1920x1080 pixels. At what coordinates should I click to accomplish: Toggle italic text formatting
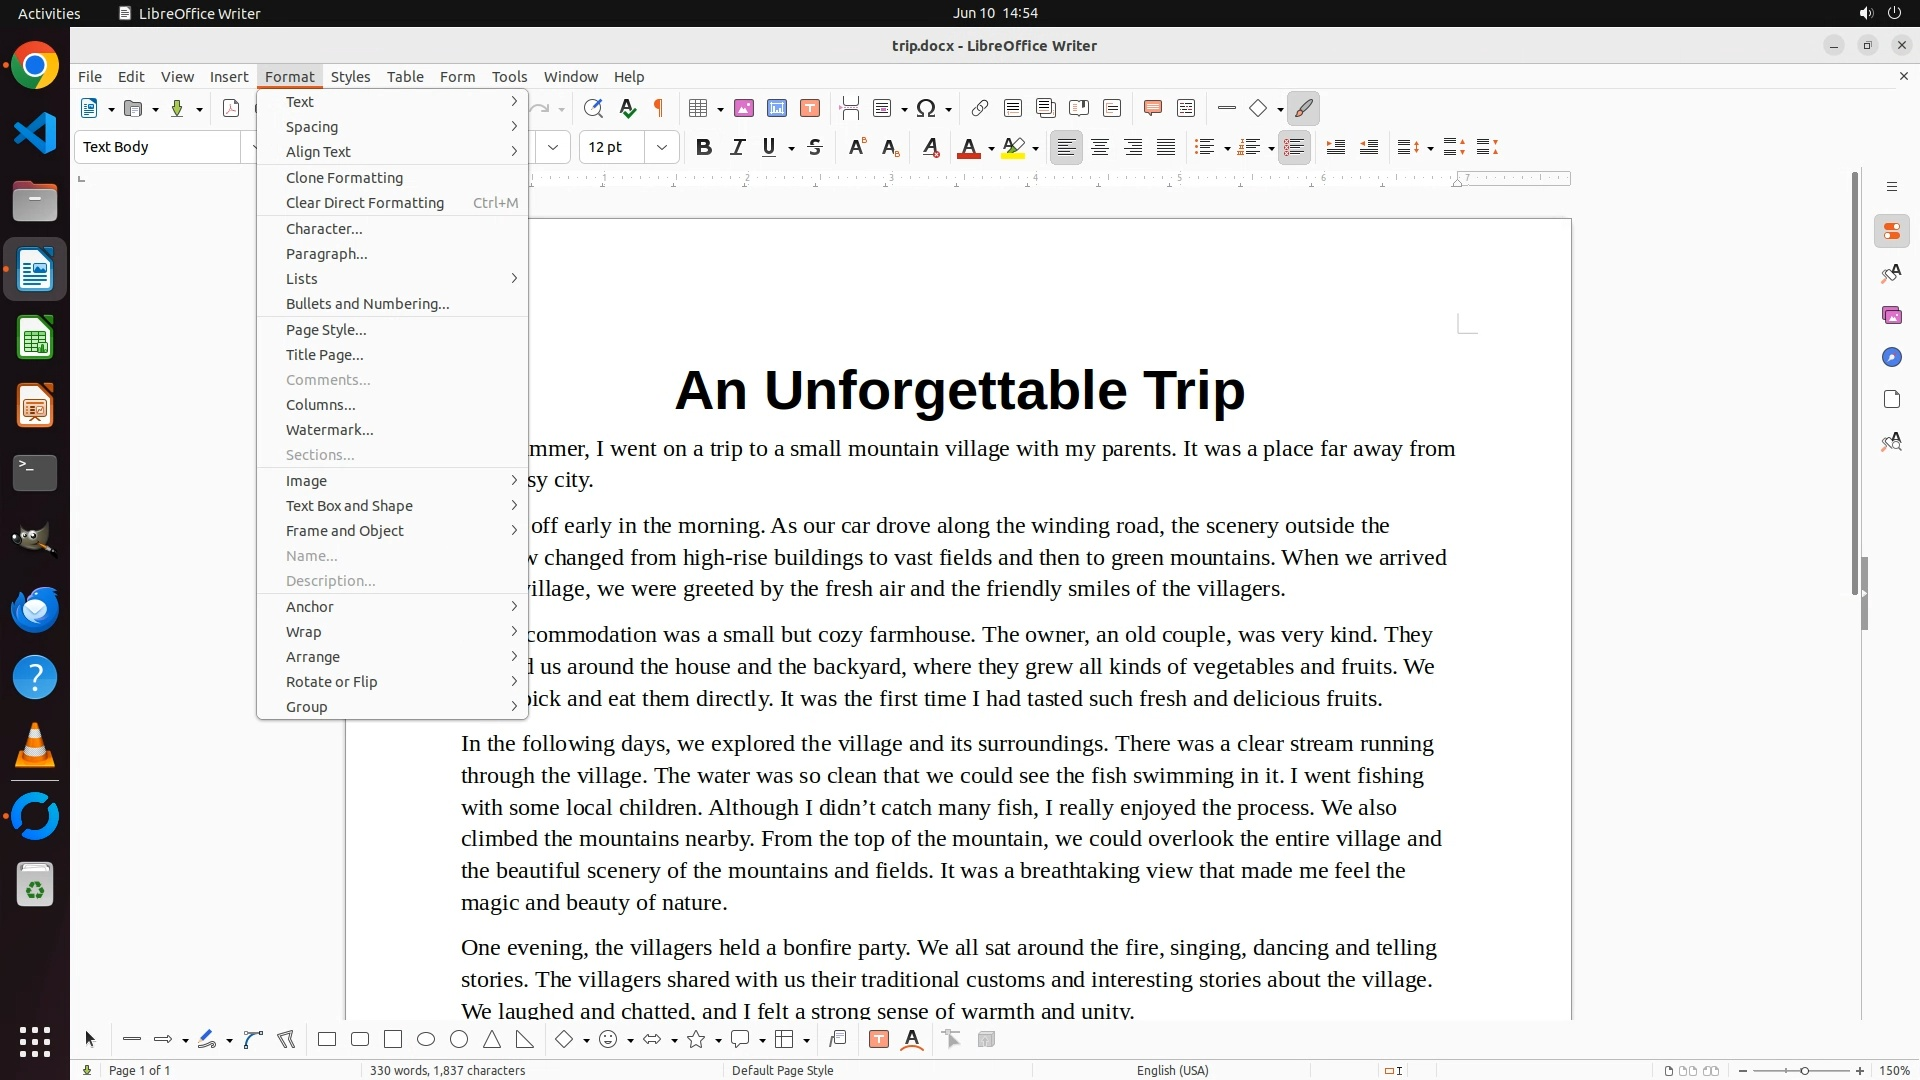coord(737,147)
